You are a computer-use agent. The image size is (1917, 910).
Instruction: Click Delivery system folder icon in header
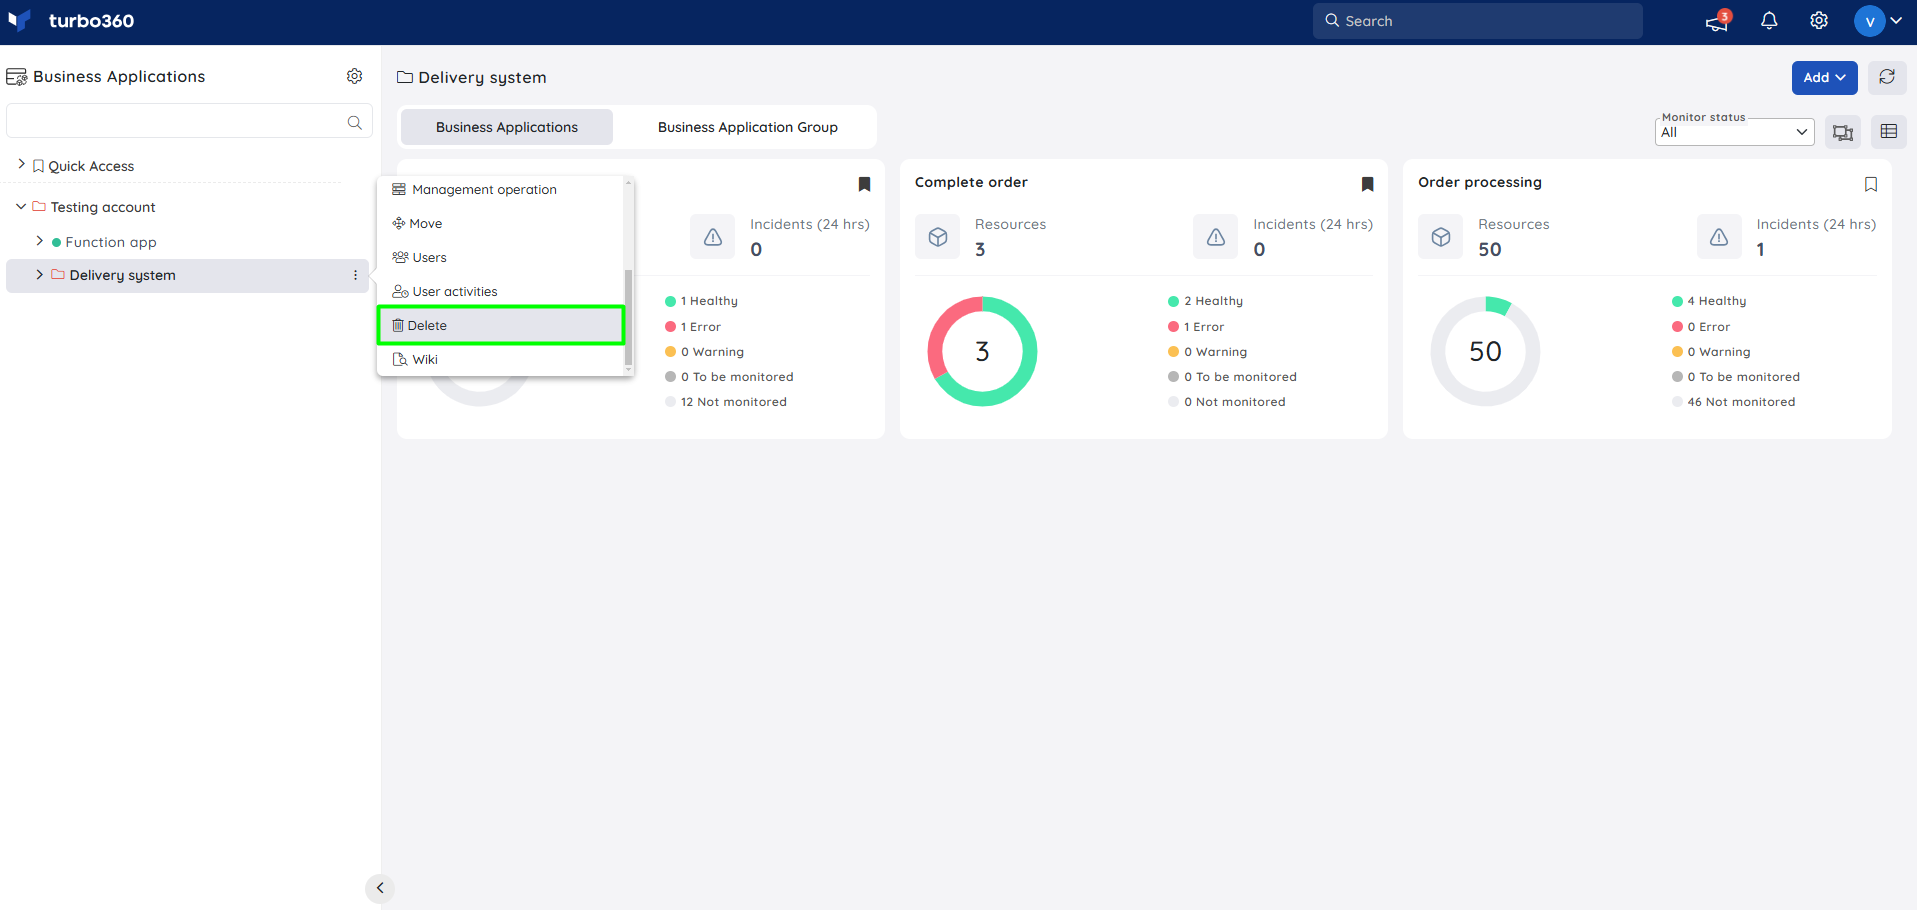click(405, 77)
